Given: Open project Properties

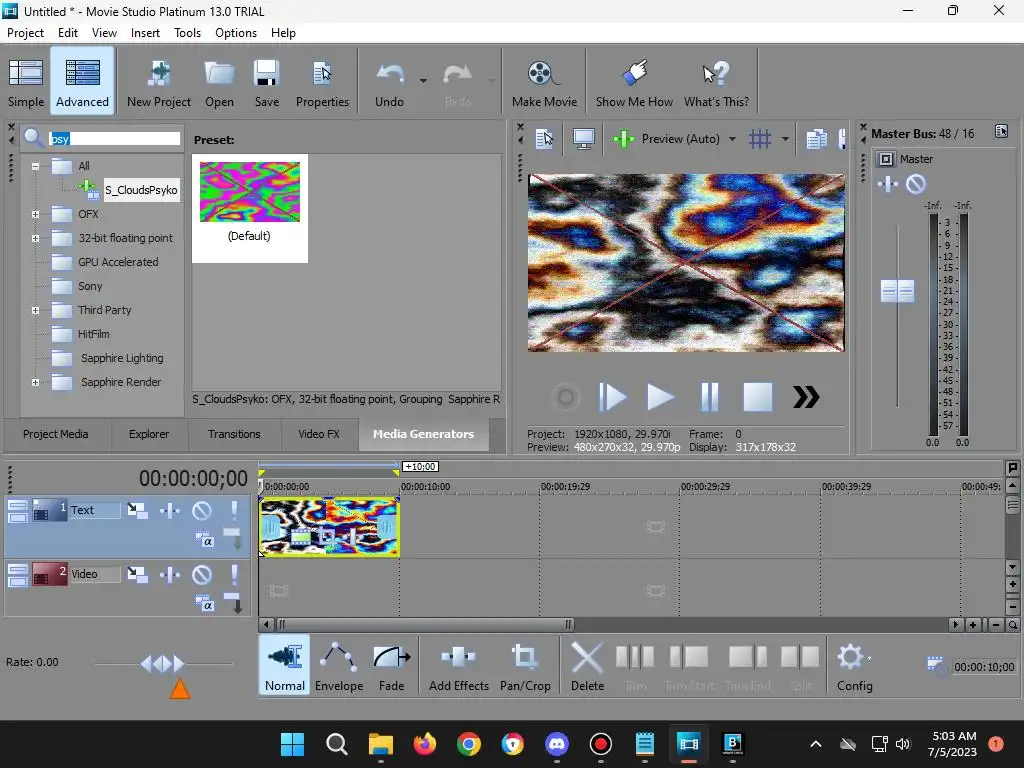Looking at the screenshot, I should pyautogui.click(x=322, y=83).
